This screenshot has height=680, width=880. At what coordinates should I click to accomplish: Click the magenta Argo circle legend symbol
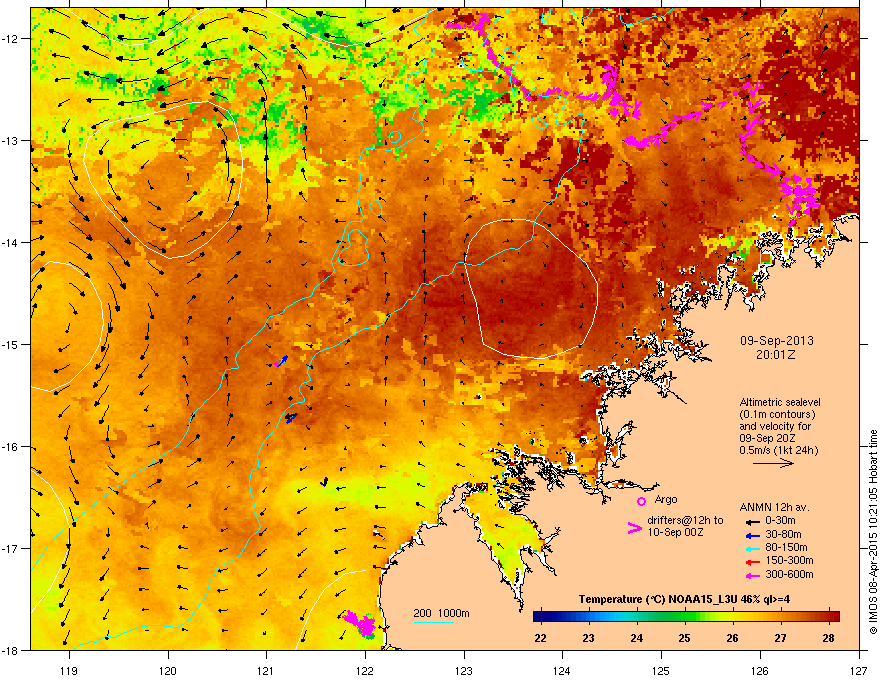[x=641, y=501]
